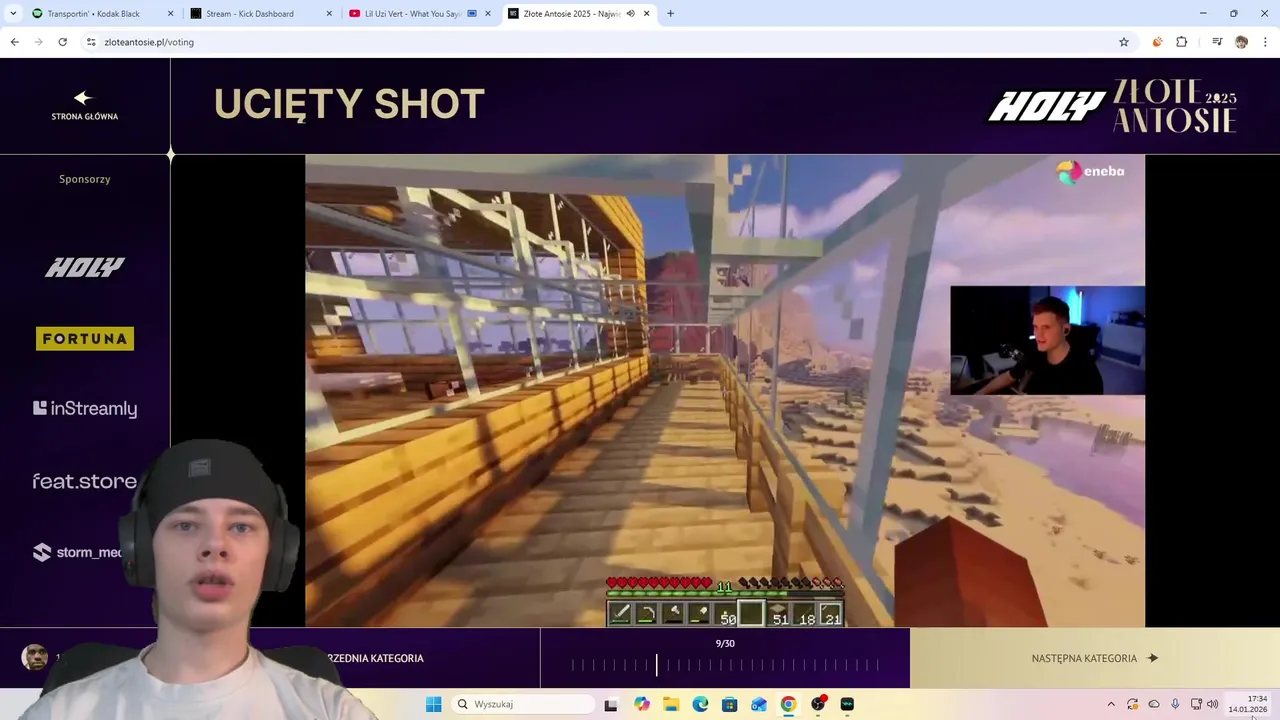Open the volume tray icon
The width and height of the screenshot is (1280, 720).
(x=1212, y=704)
